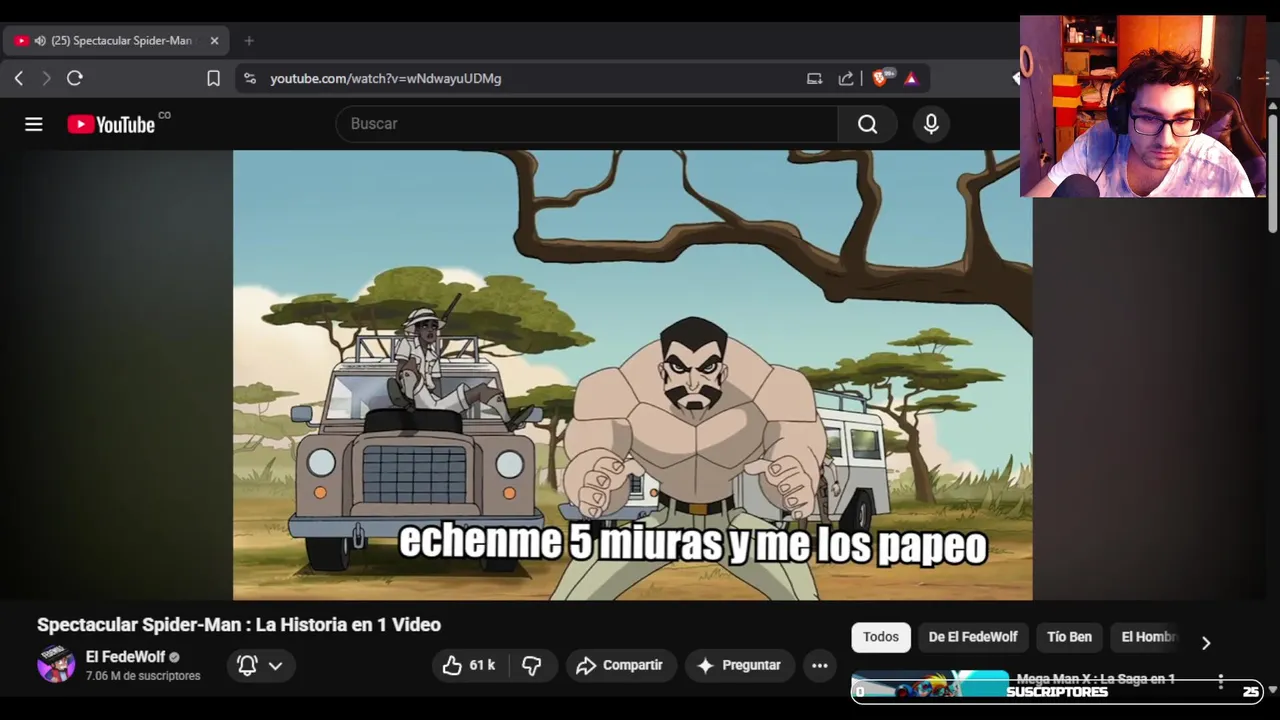Viewport: 1280px width, 720px height.
Task: Close the Spectacular Spider-Man browser tab
Action: tap(214, 41)
